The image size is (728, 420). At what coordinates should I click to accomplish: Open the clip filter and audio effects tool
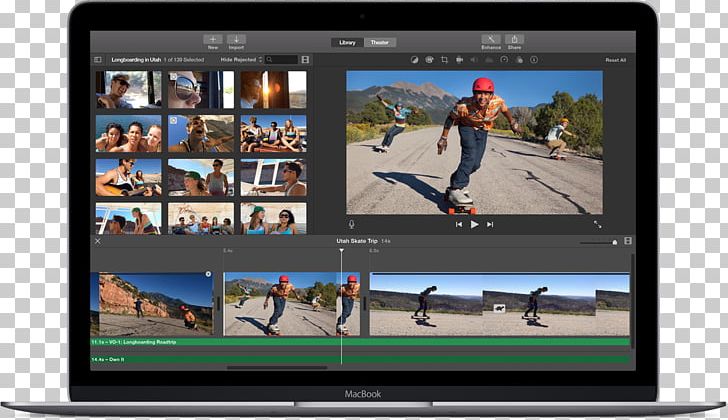(519, 60)
